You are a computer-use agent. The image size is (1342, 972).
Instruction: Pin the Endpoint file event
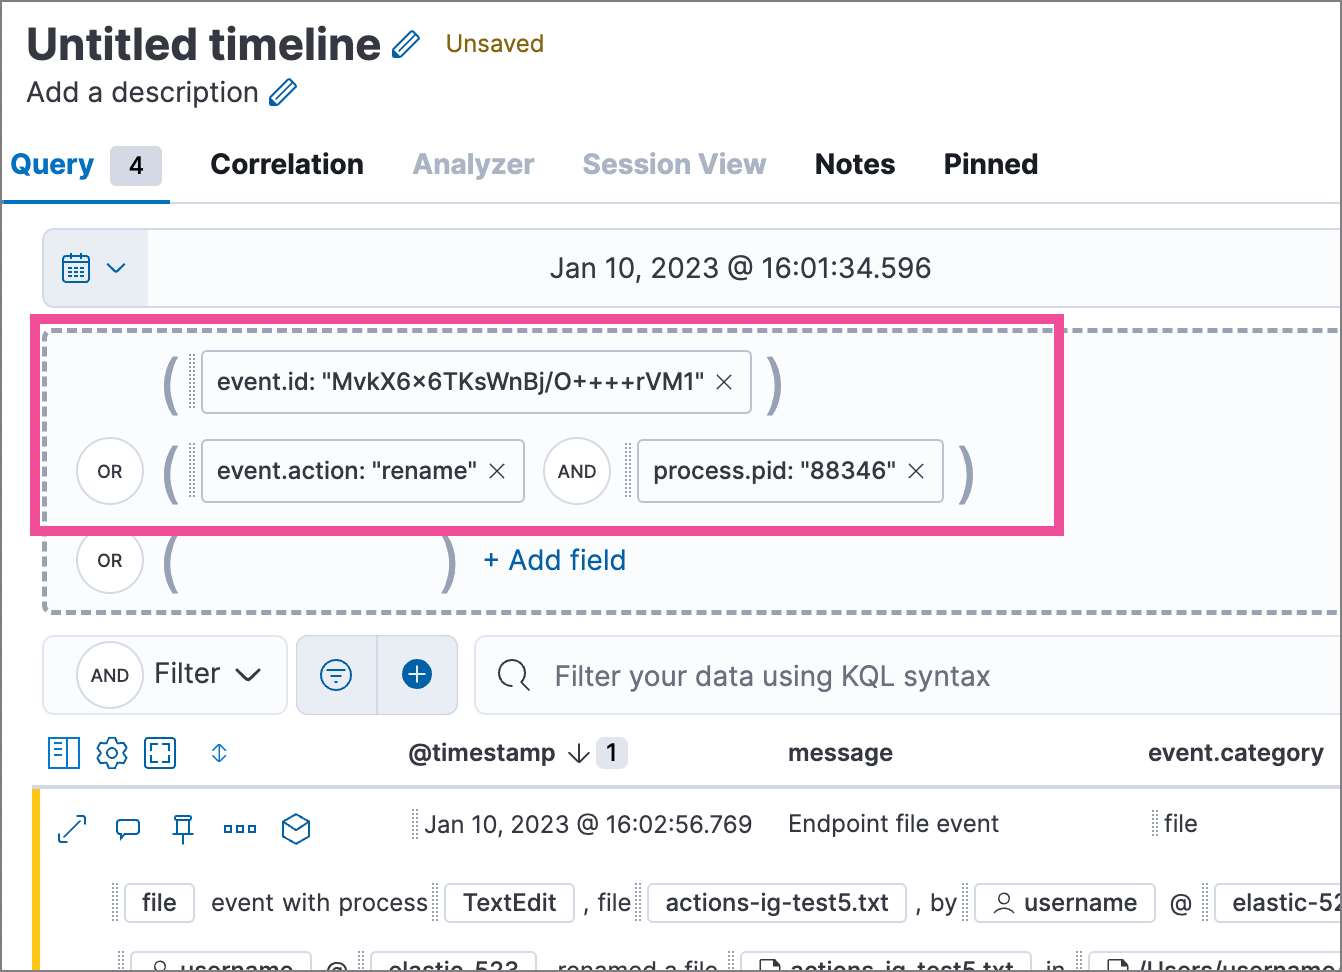(x=184, y=828)
